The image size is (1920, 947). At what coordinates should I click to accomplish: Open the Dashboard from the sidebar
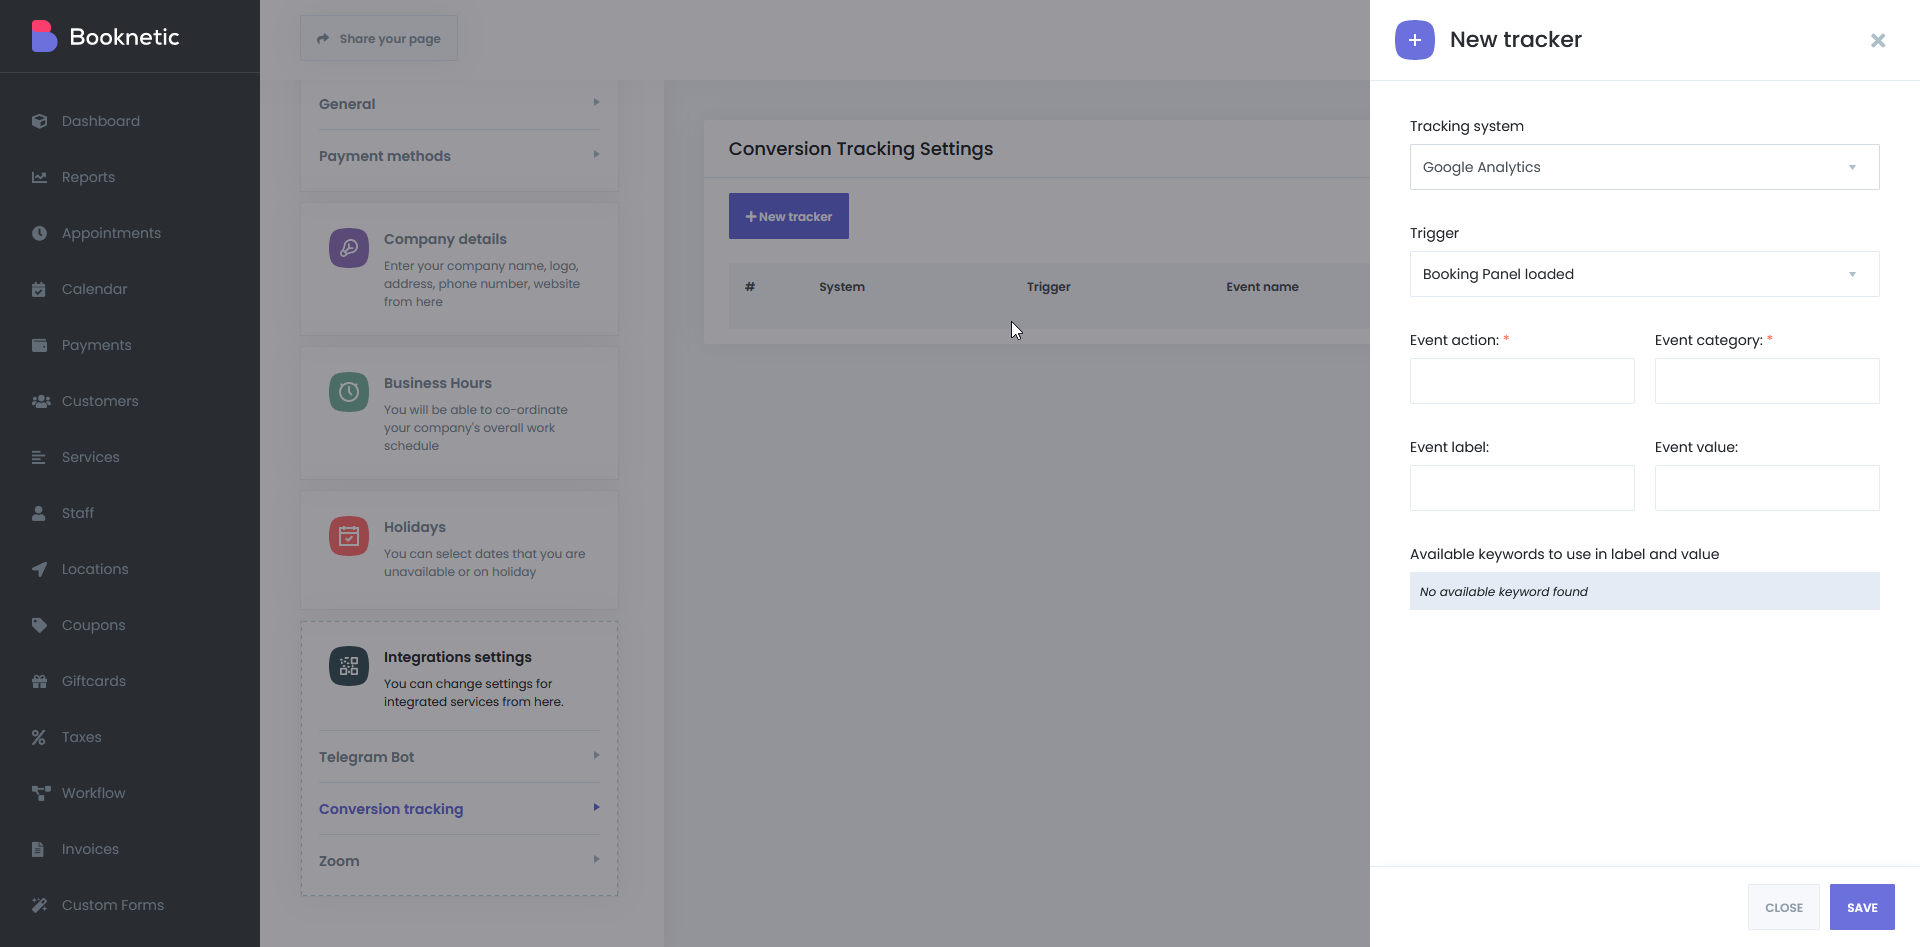40,121
